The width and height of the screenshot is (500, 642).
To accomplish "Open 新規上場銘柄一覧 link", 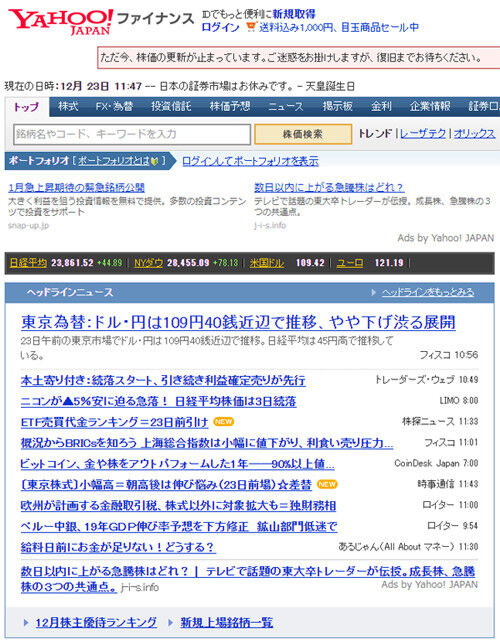I will (x=226, y=623).
